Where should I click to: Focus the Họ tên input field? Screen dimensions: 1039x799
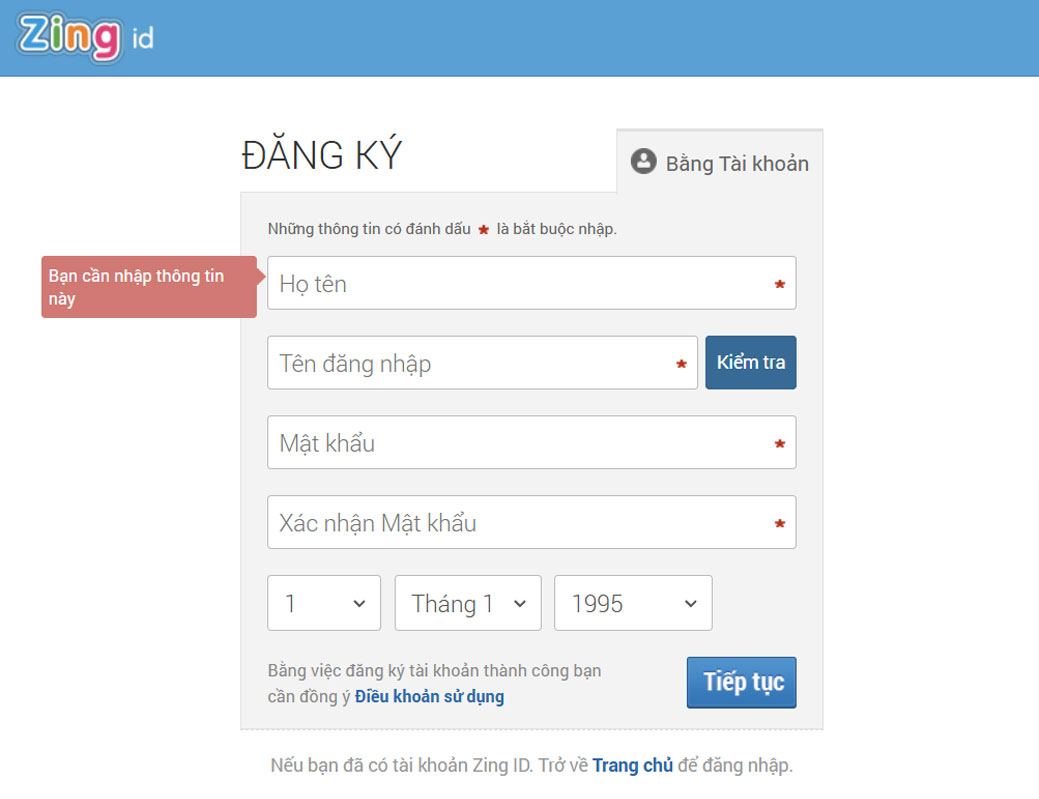coord(520,284)
